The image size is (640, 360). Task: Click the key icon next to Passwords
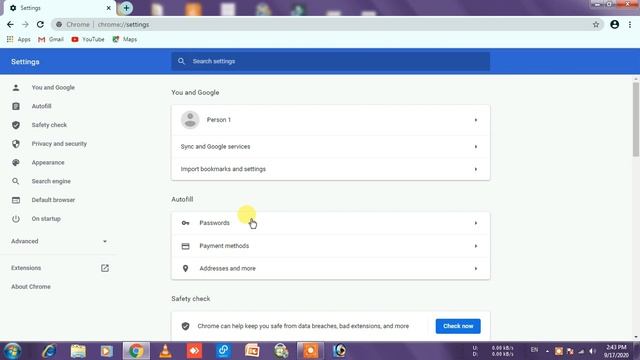[185, 223]
